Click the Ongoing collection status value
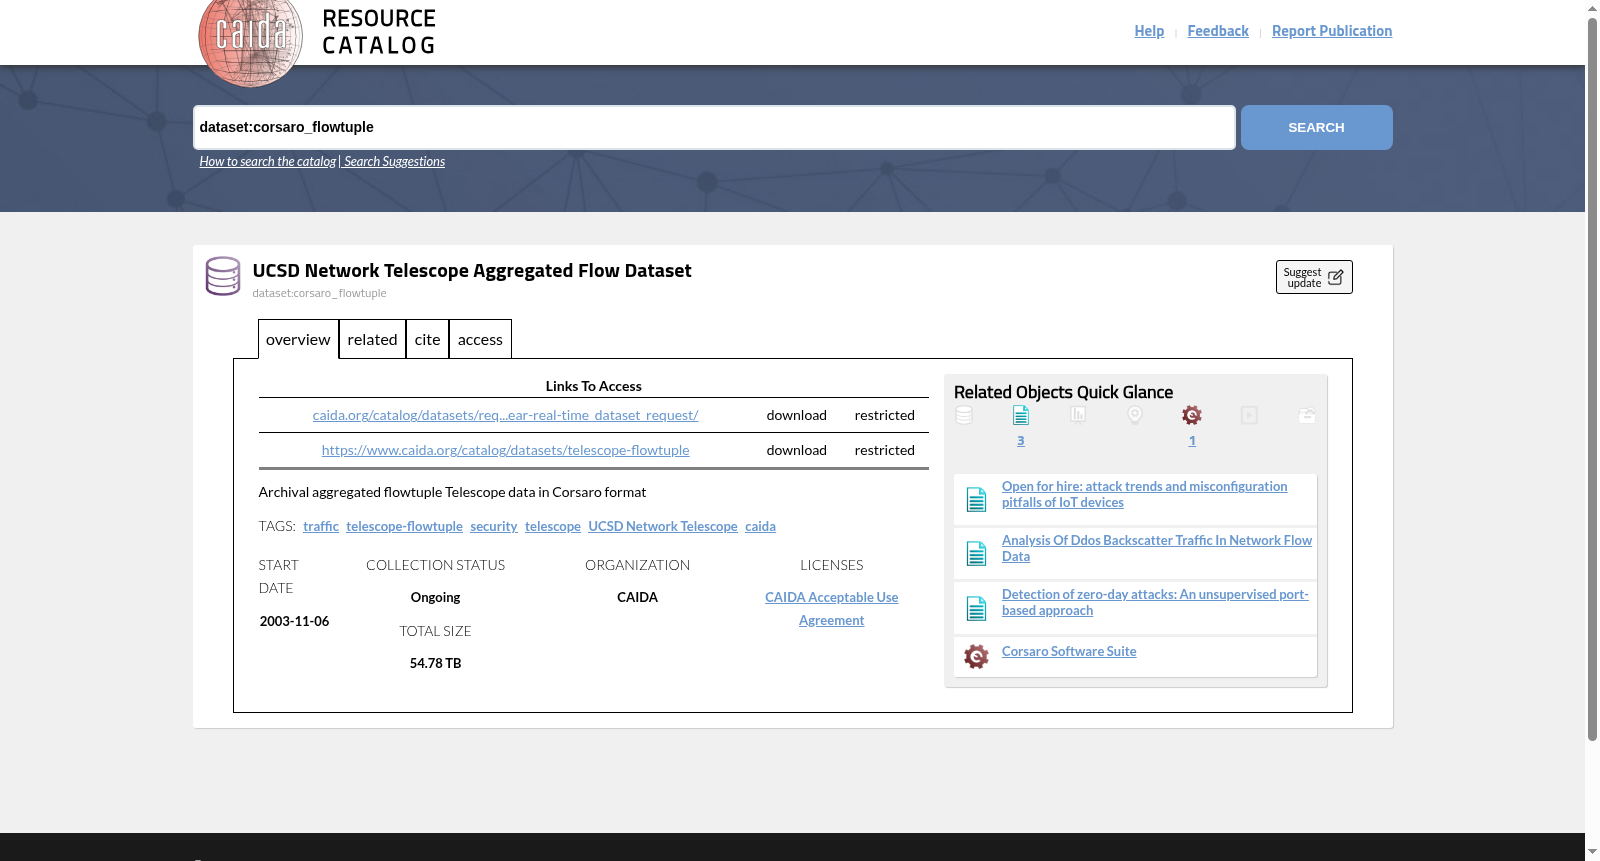The width and height of the screenshot is (1600, 861). coord(435,597)
